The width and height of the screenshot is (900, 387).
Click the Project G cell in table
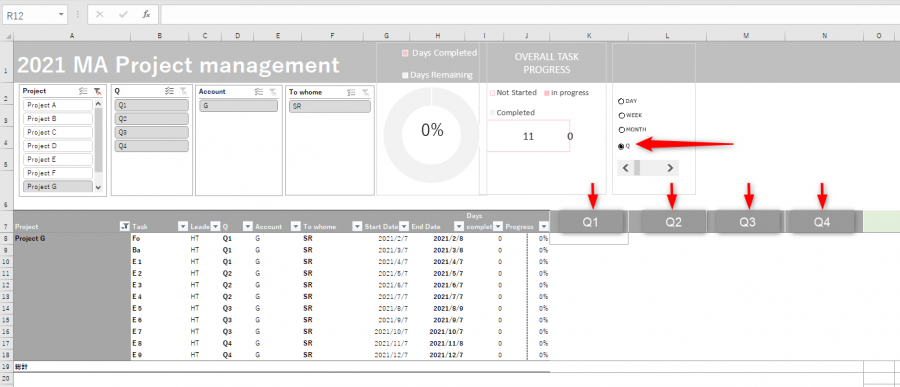(x=72, y=238)
